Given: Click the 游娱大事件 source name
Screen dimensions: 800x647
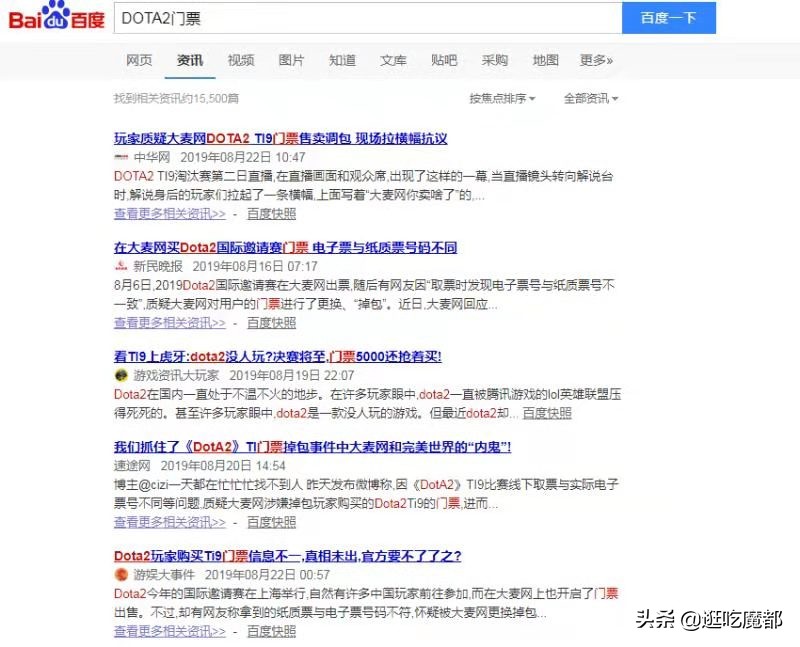Looking at the screenshot, I should pyautogui.click(x=164, y=575).
